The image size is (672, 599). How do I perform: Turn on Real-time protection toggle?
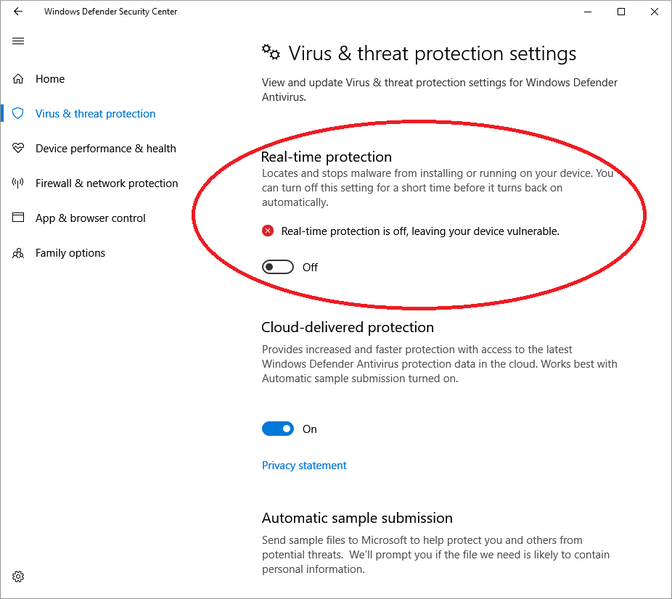click(x=278, y=267)
